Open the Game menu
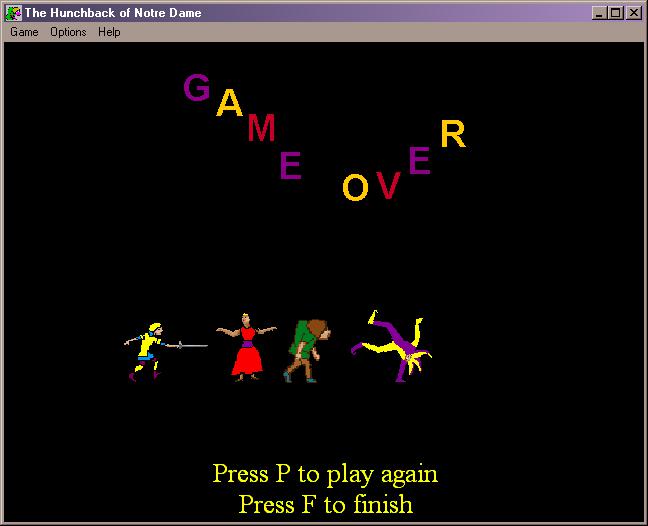This screenshot has width=648, height=526. click(24, 32)
